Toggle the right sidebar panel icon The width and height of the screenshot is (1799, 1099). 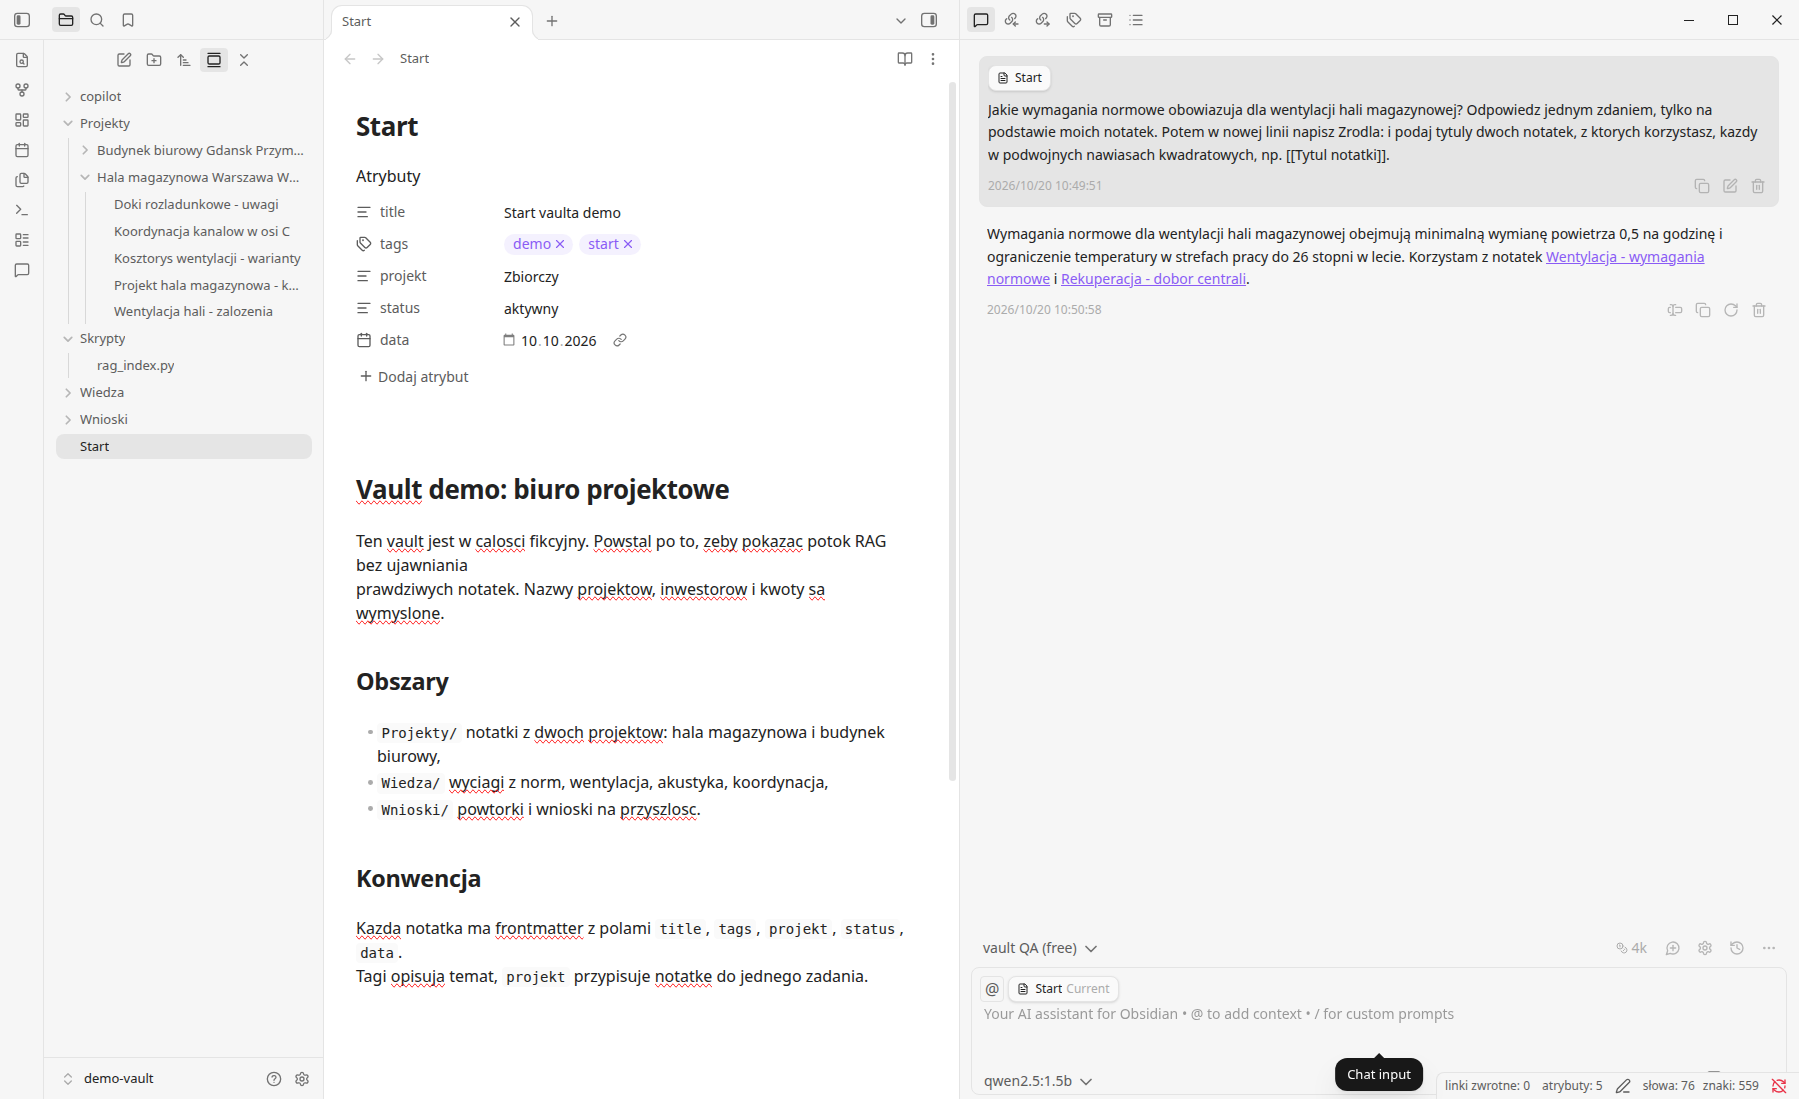(x=929, y=20)
